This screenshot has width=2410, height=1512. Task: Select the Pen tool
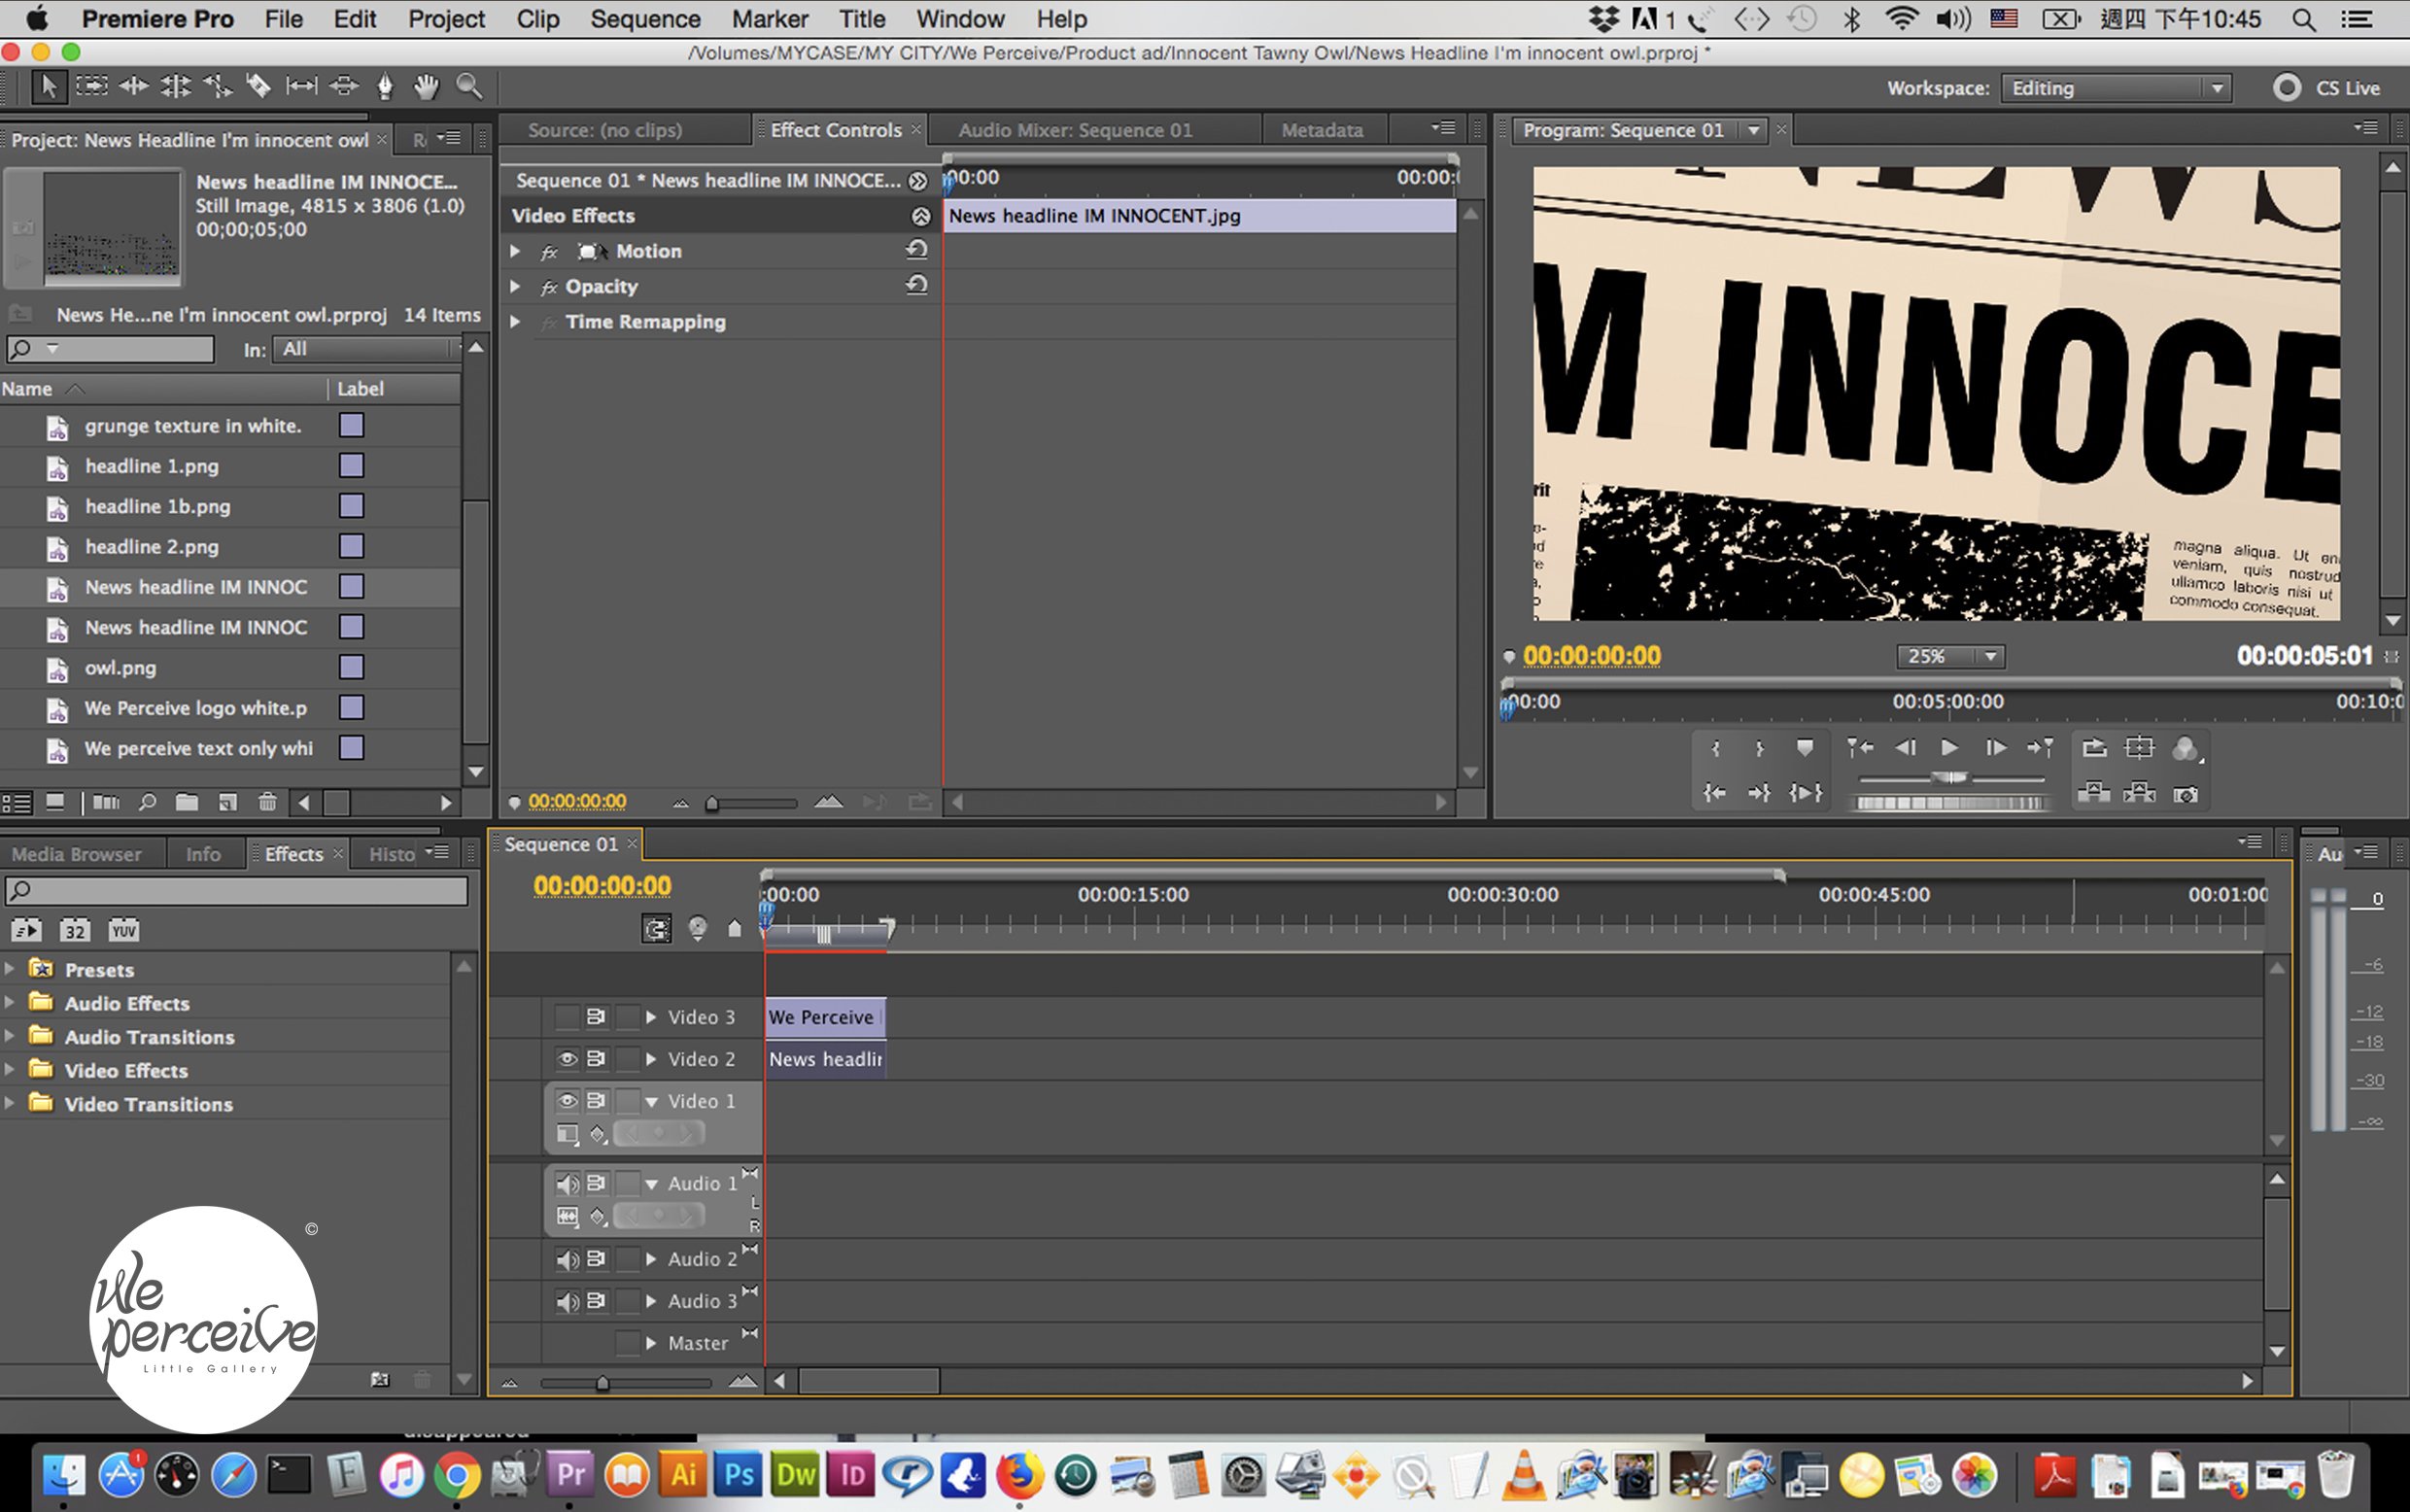(385, 86)
